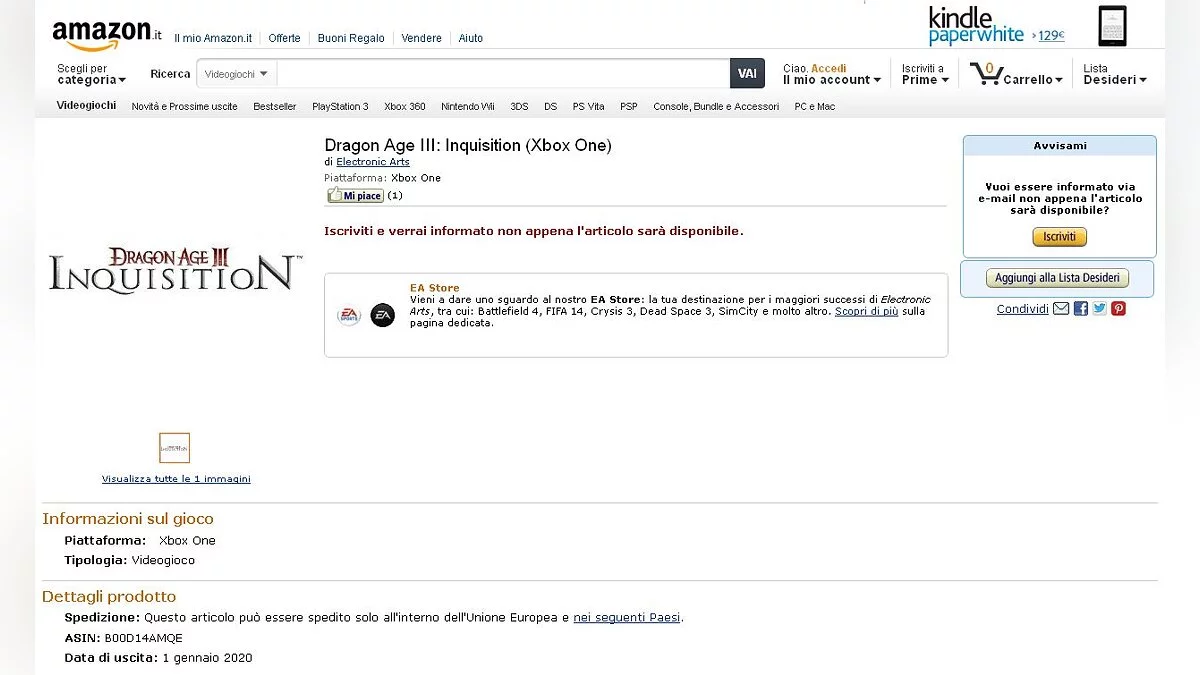Open the shopping cart icon

tap(986, 73)
